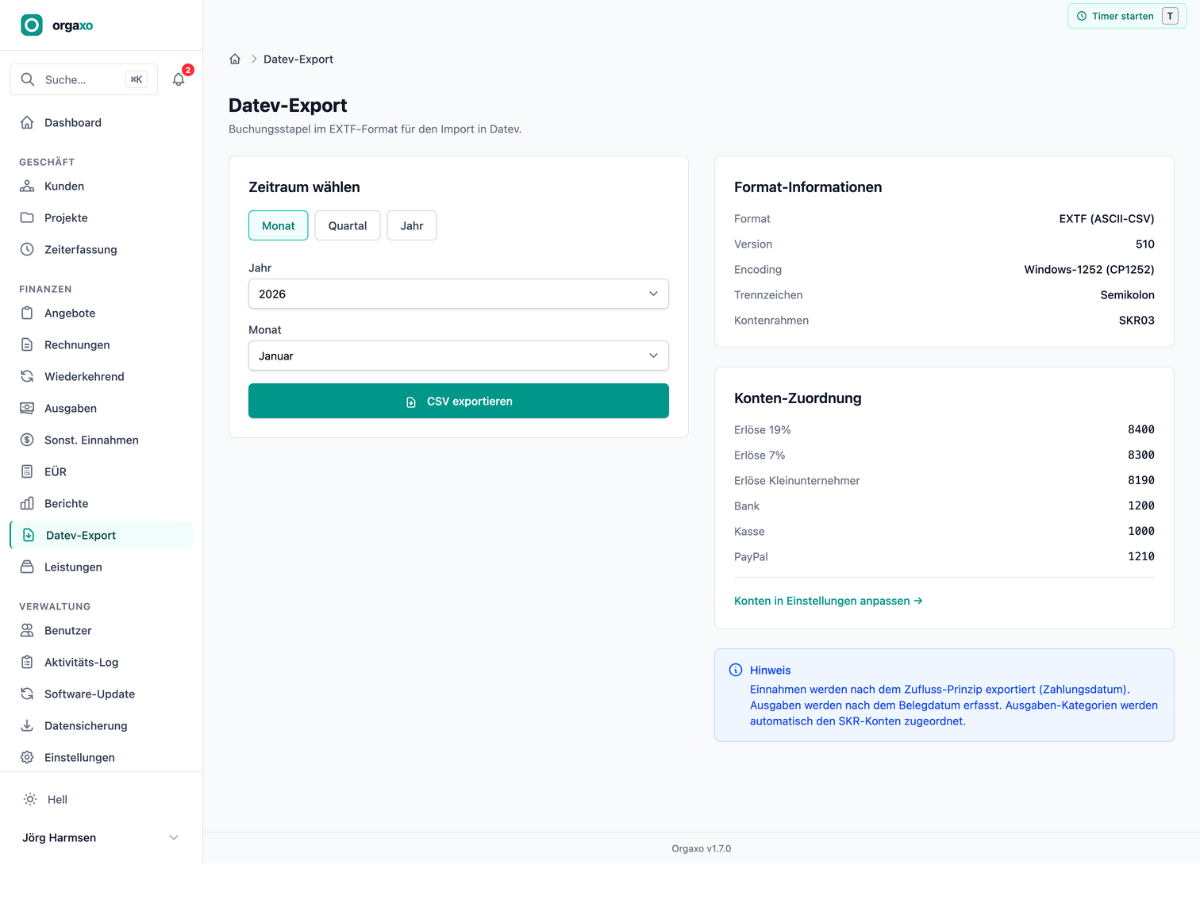Screen dimensions: 1200x900
Task: Click the Kontenrahmen value SKR03
Action: tap(1136, 321)
